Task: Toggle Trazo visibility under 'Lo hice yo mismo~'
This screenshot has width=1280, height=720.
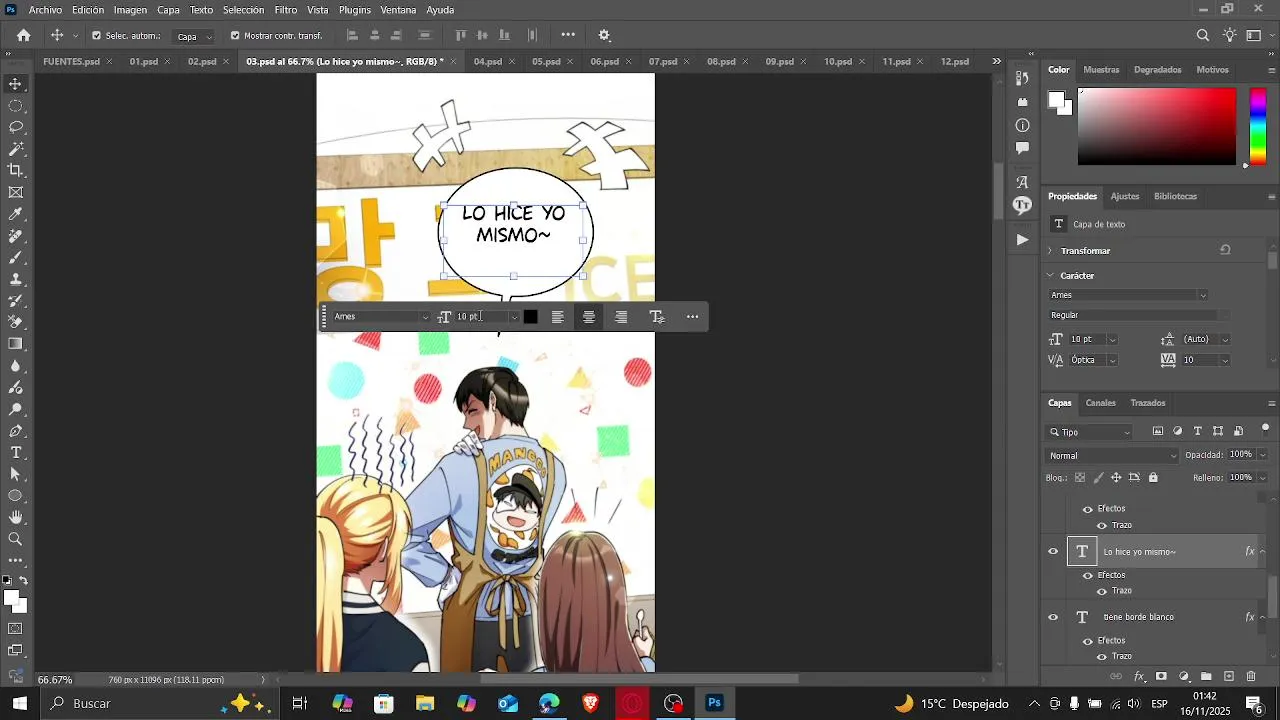Action: (x=1102, y=591)
